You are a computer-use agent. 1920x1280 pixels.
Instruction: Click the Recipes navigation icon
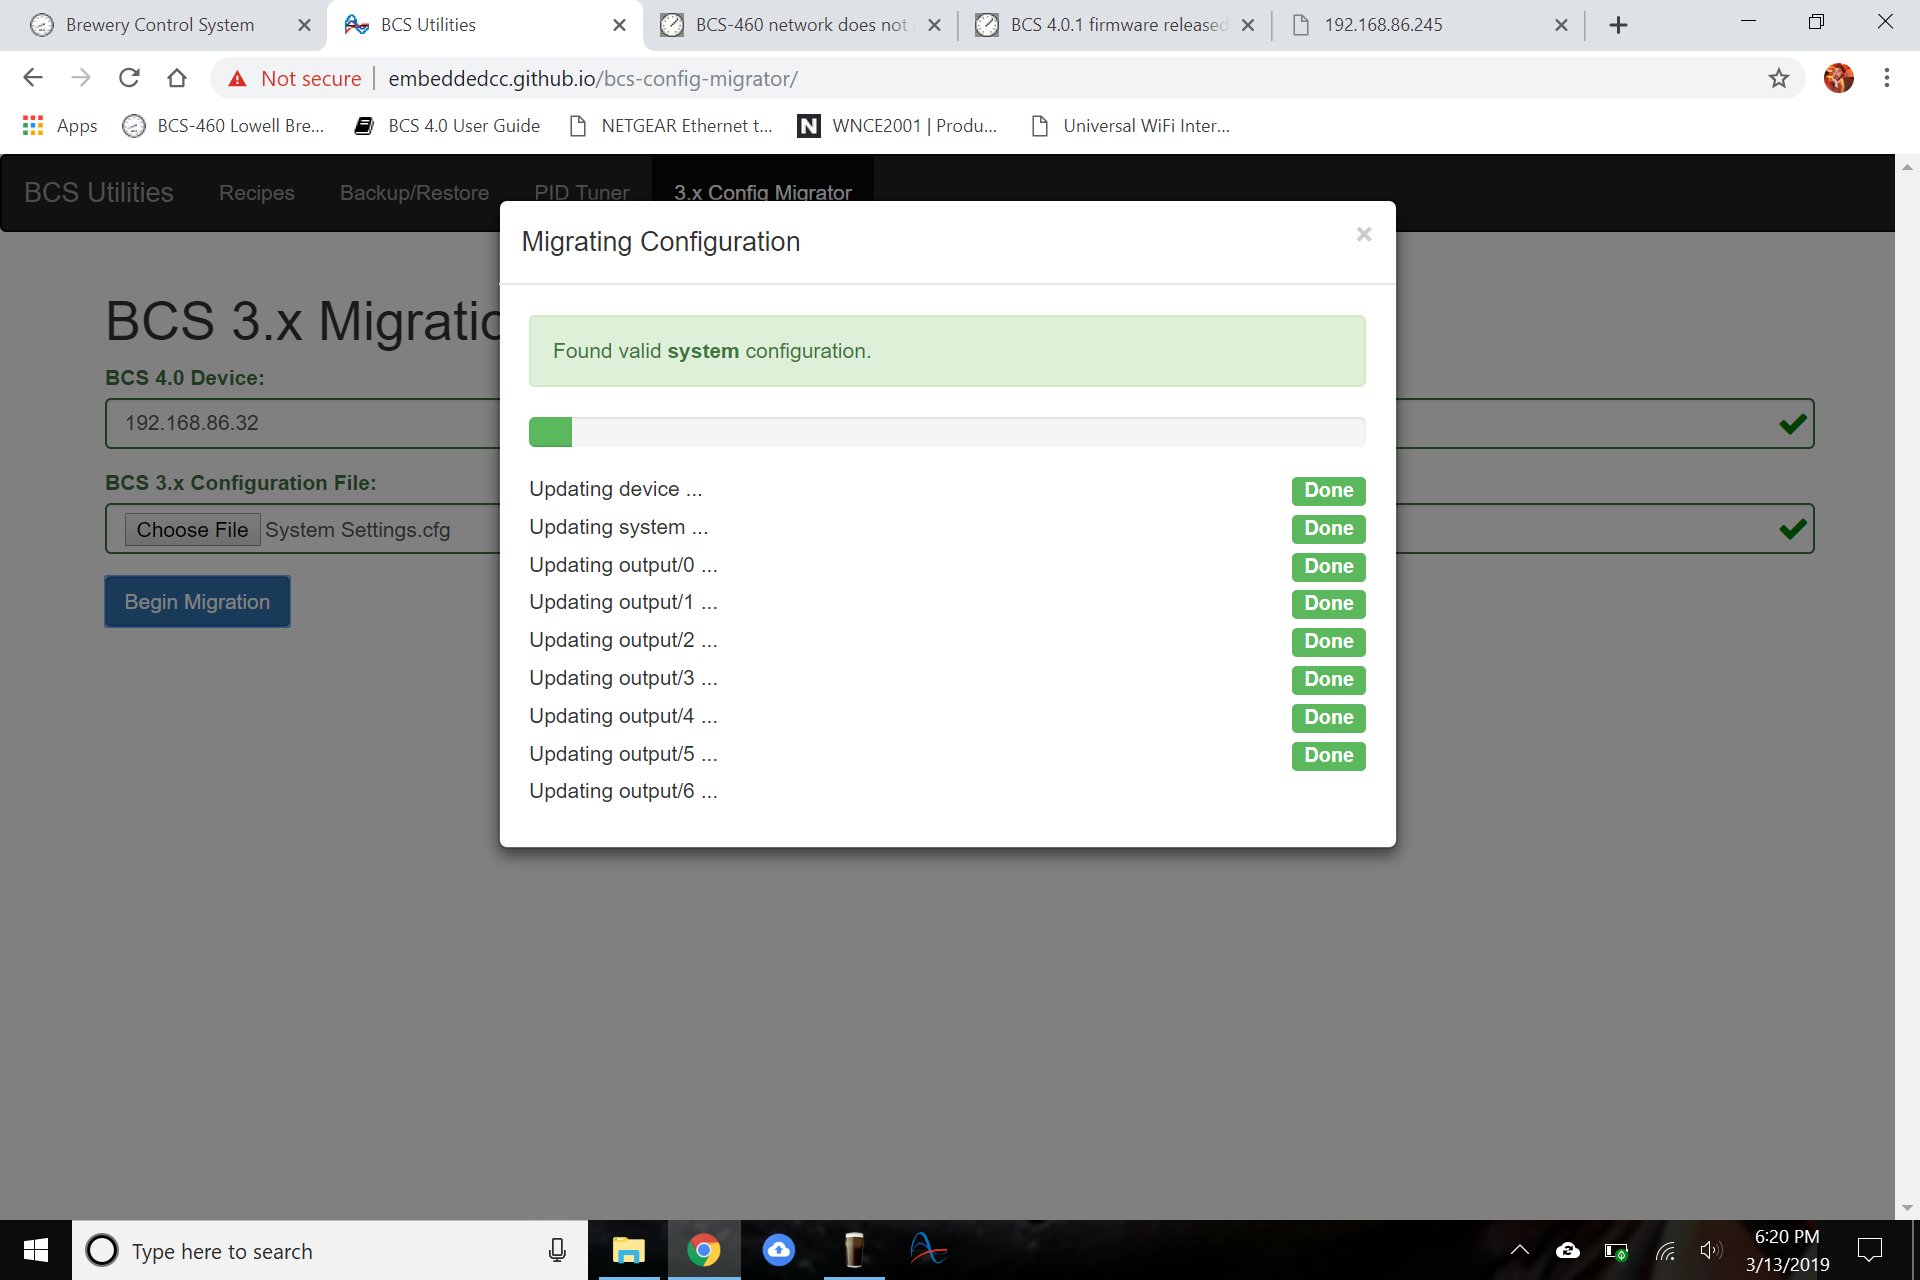pyautogui.click(x=256, y=193)
